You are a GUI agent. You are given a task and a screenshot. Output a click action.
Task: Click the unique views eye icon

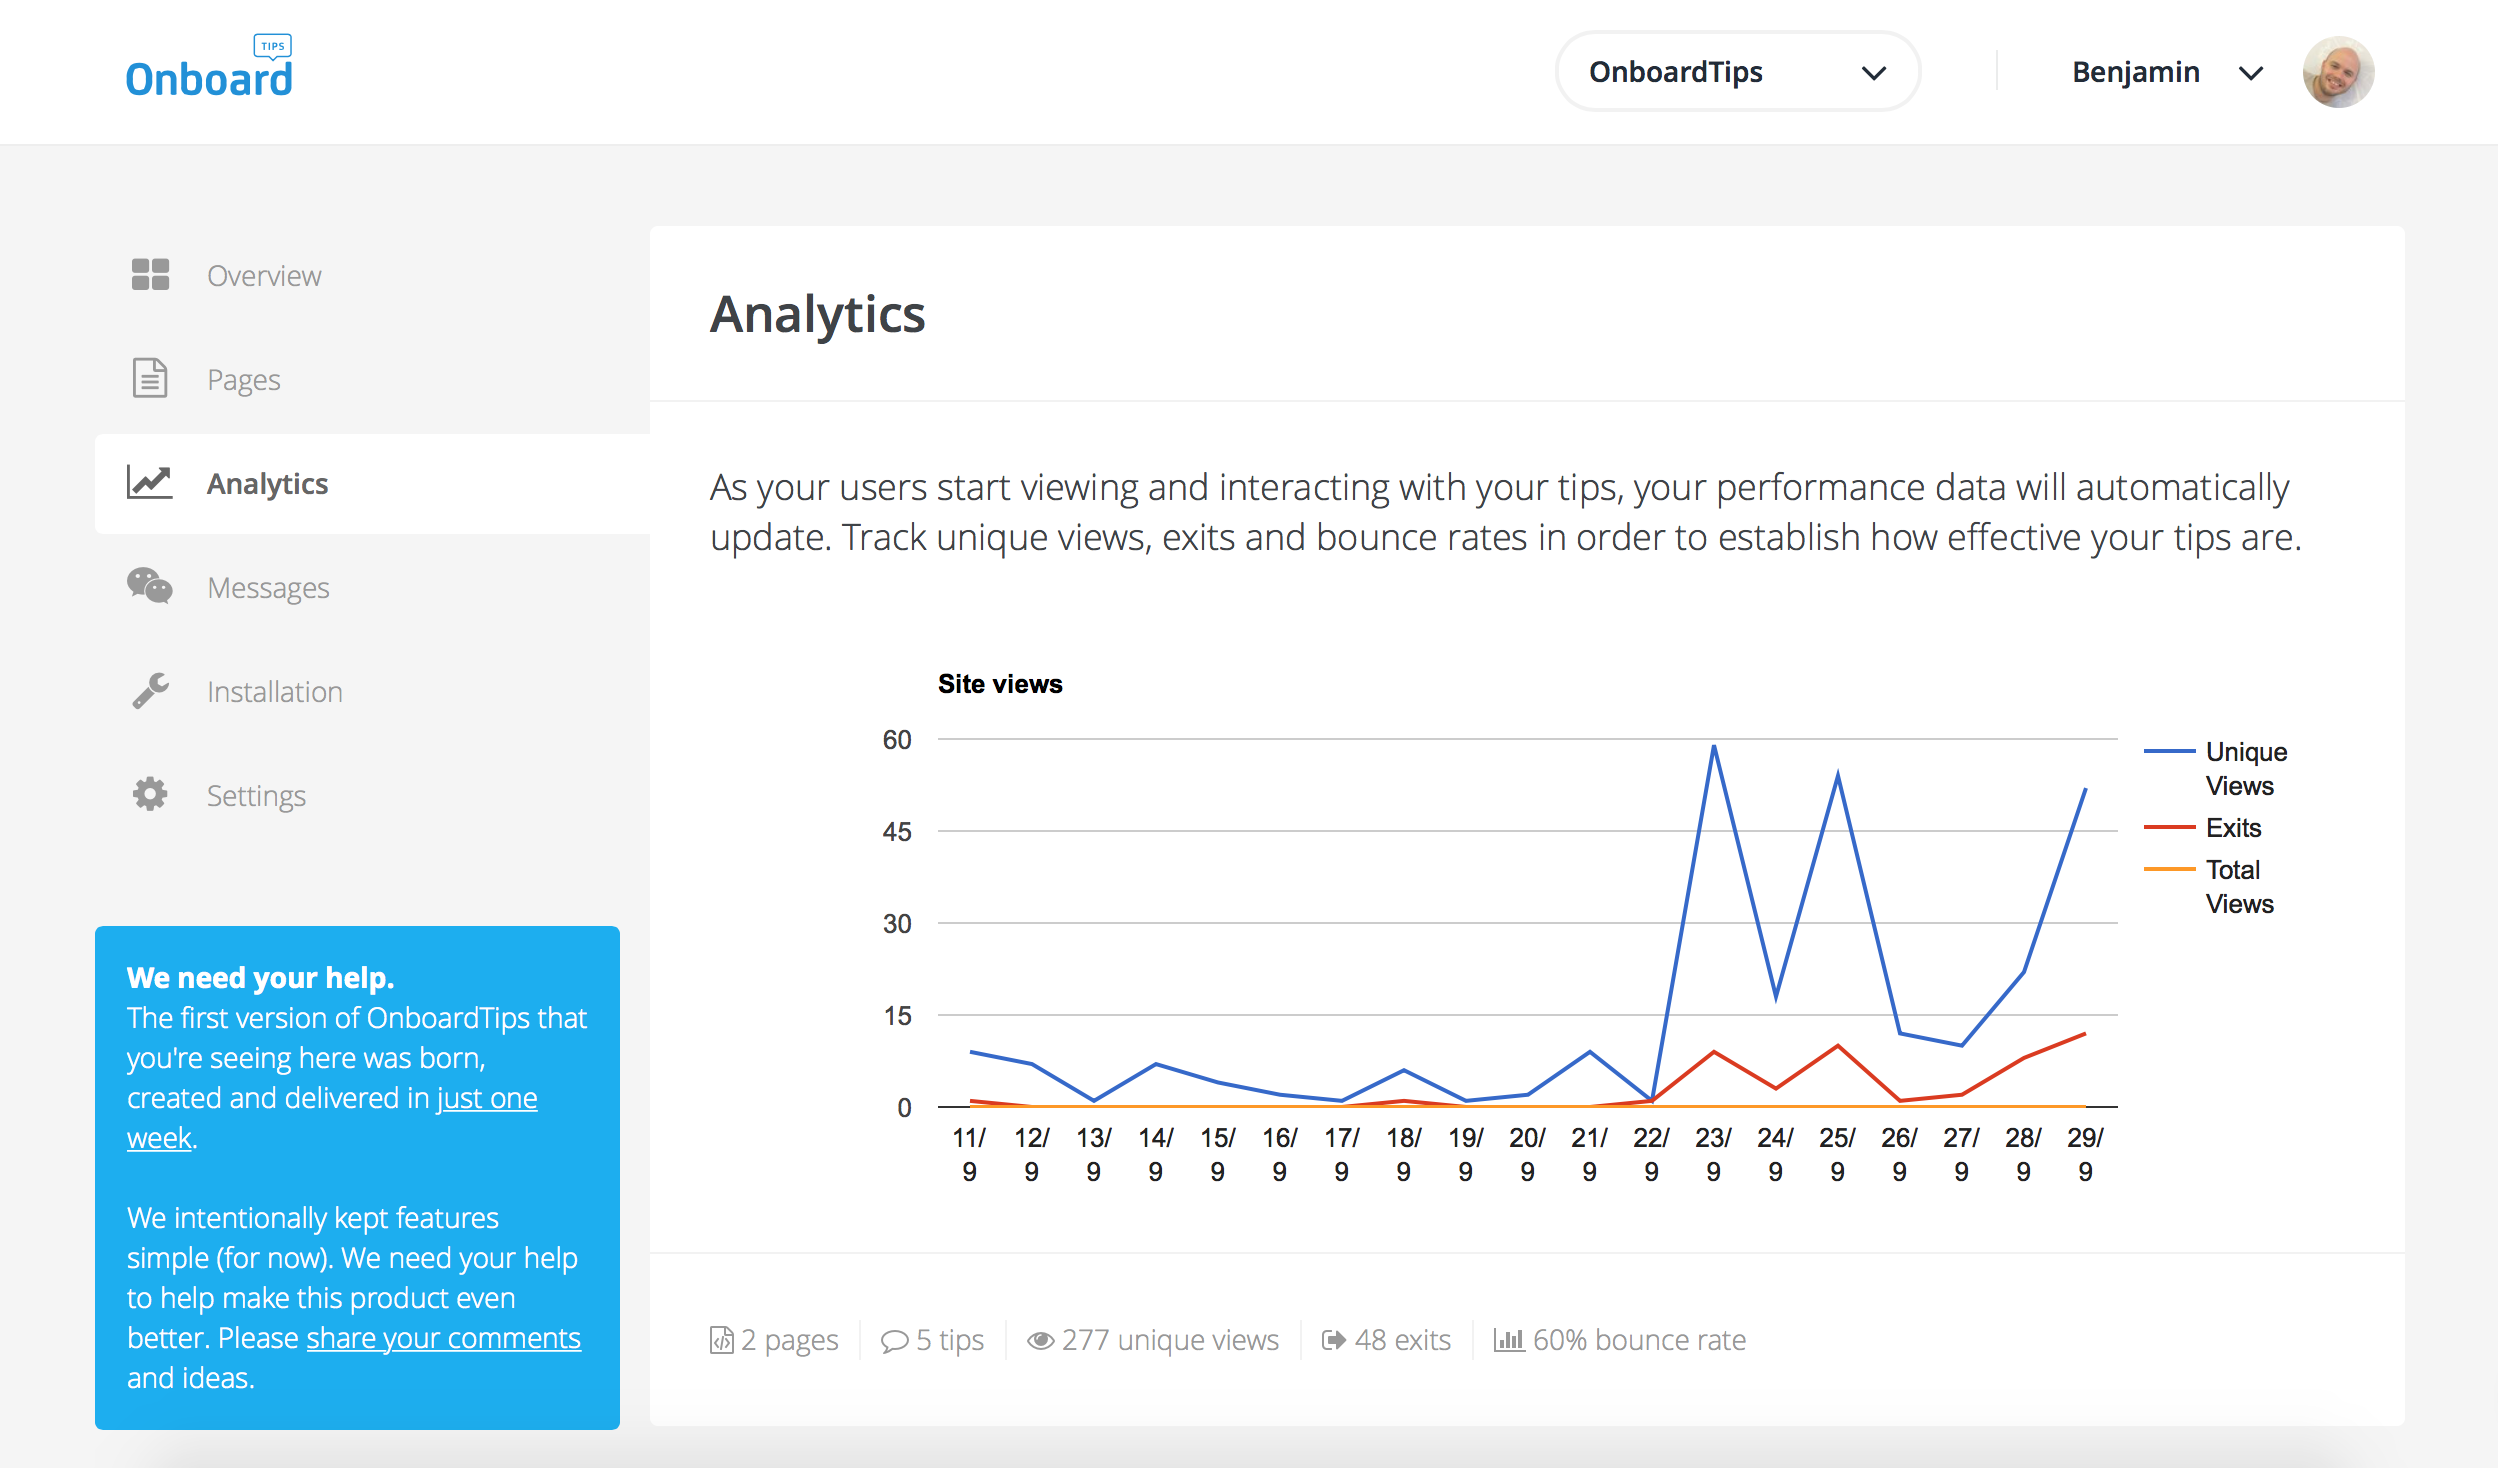point(1040,1340)
